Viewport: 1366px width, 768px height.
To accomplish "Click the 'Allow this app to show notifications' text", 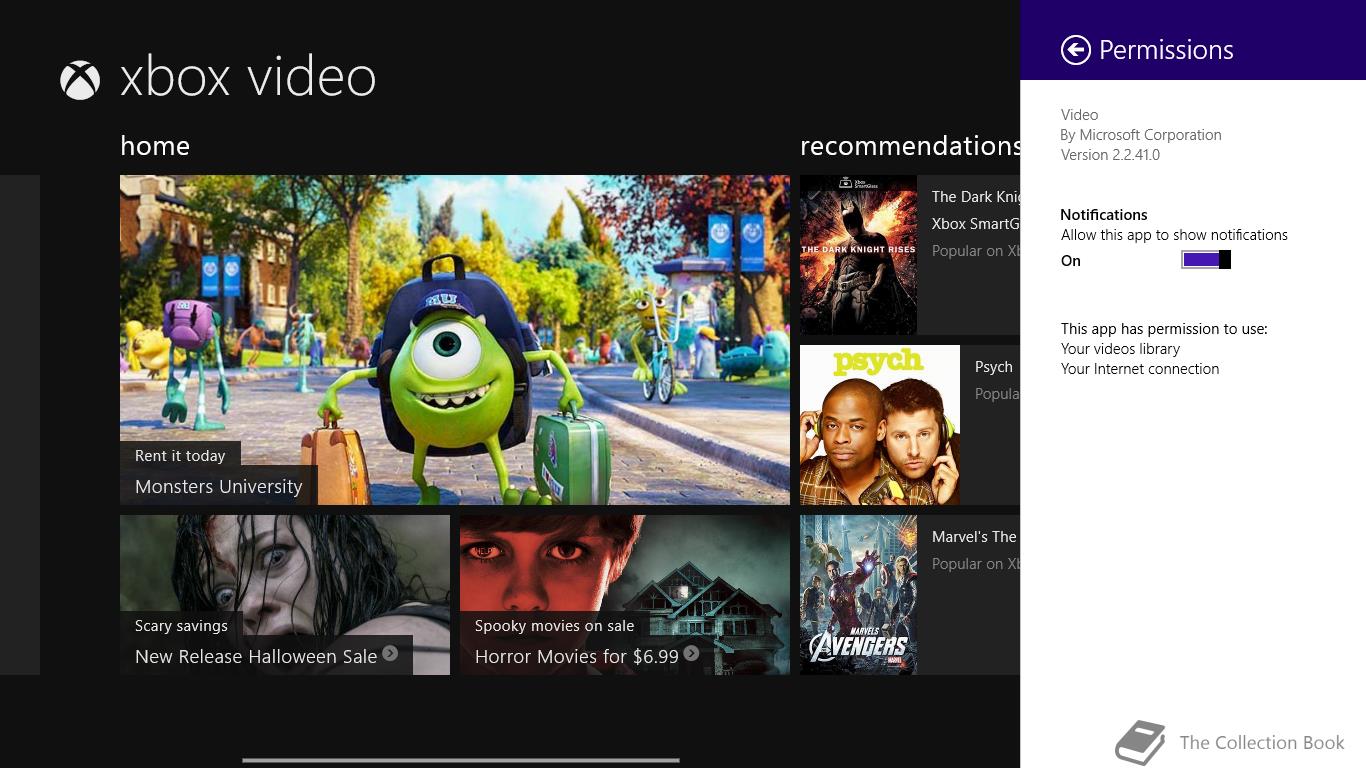I will pos(1174,235).
